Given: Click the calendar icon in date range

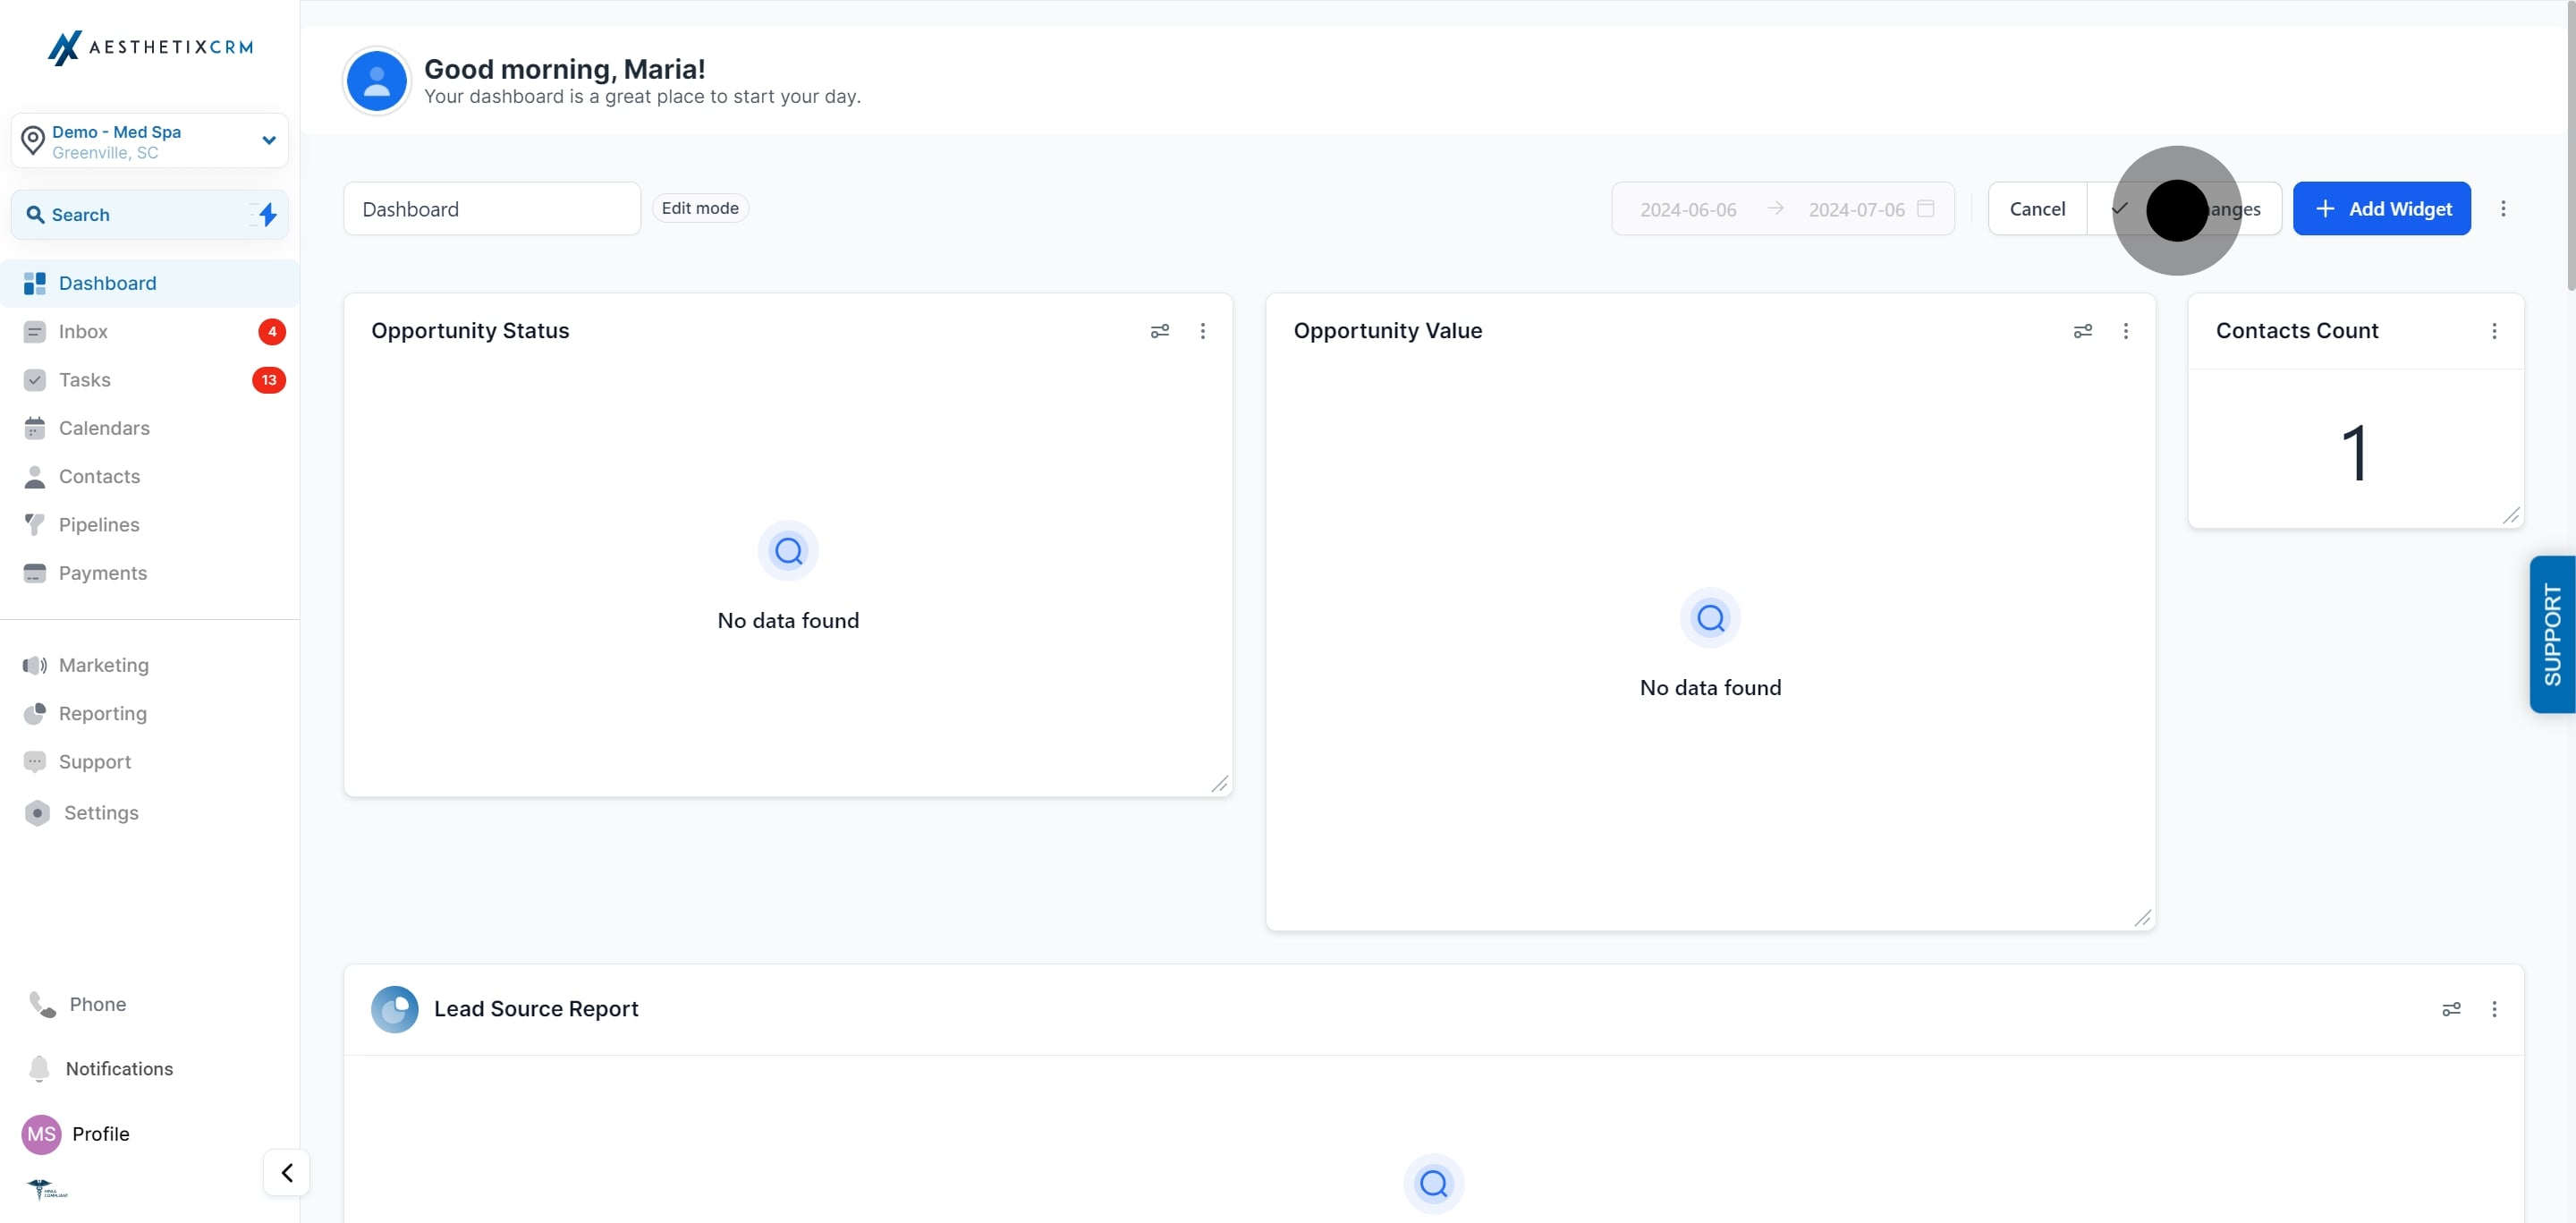Looking at the screenshot, I should pos(1925,209).
